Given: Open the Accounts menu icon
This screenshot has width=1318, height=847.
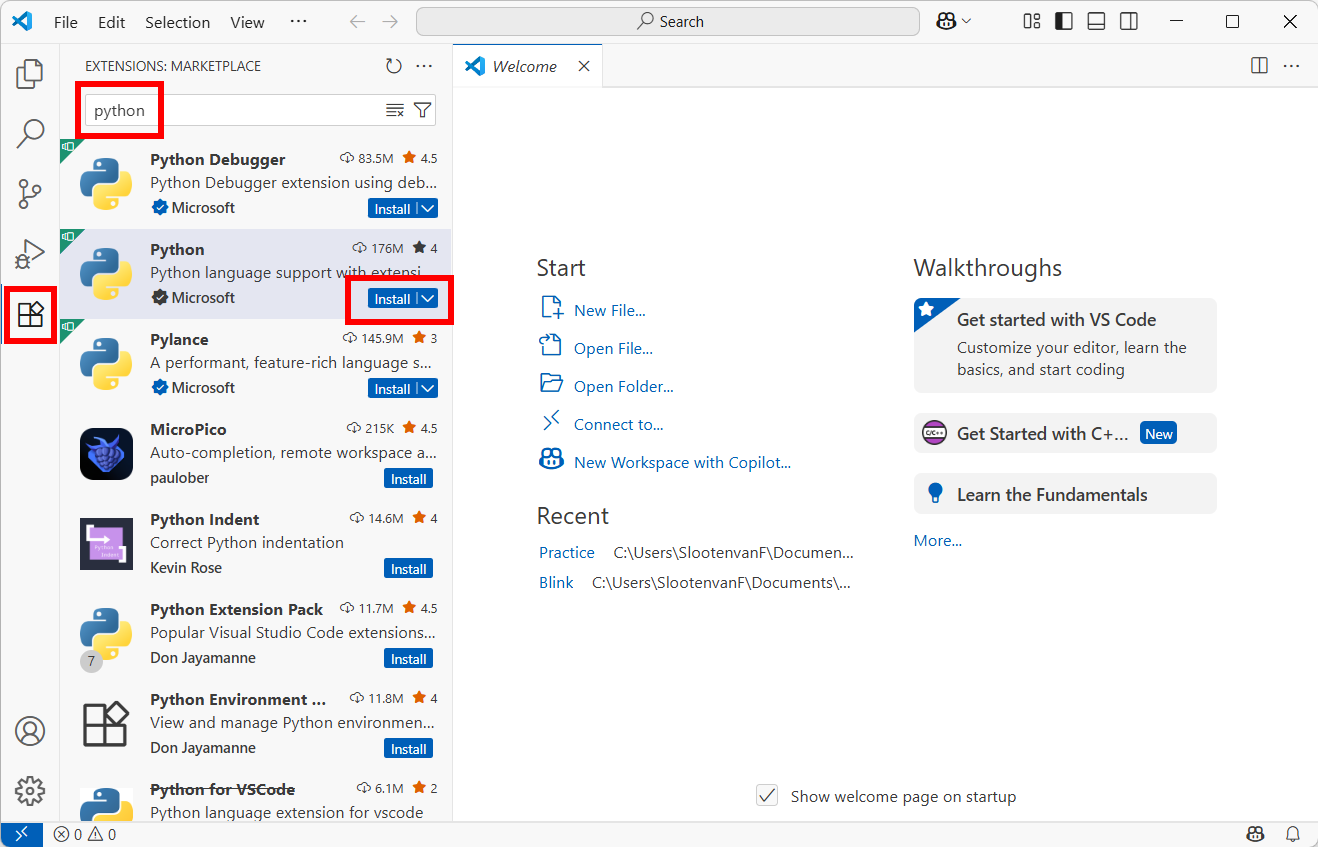Looking at the screenshot, I should point(30,731).
